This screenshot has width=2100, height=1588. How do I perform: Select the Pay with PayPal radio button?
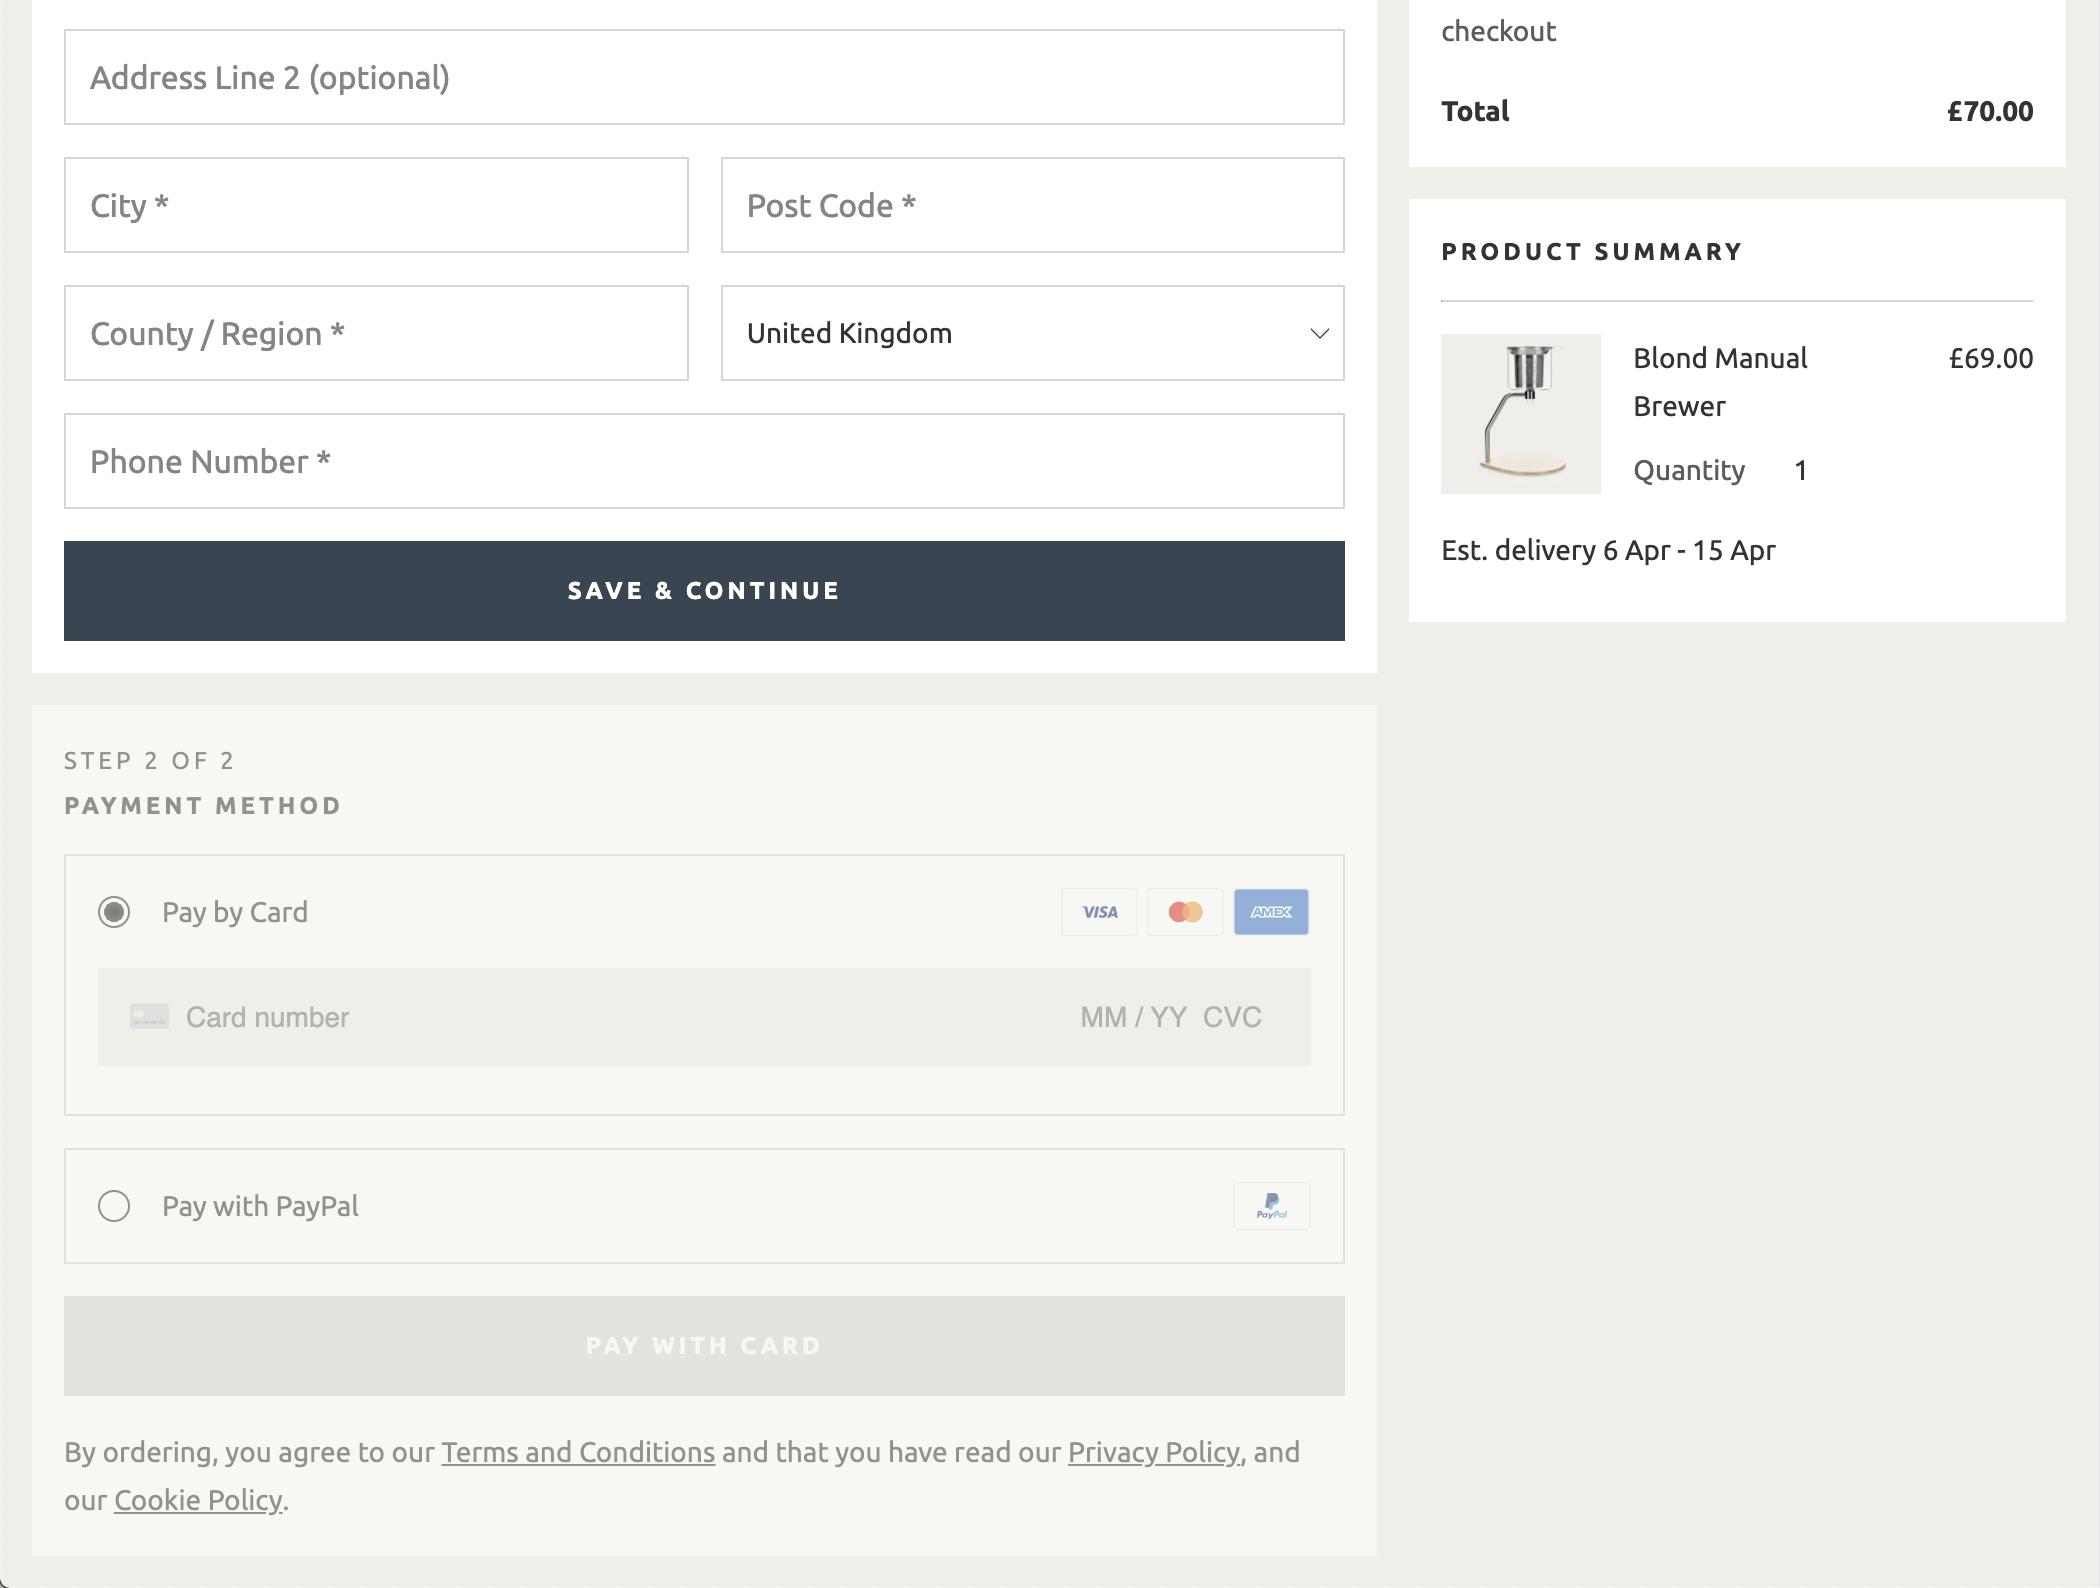coord(114,1206)
